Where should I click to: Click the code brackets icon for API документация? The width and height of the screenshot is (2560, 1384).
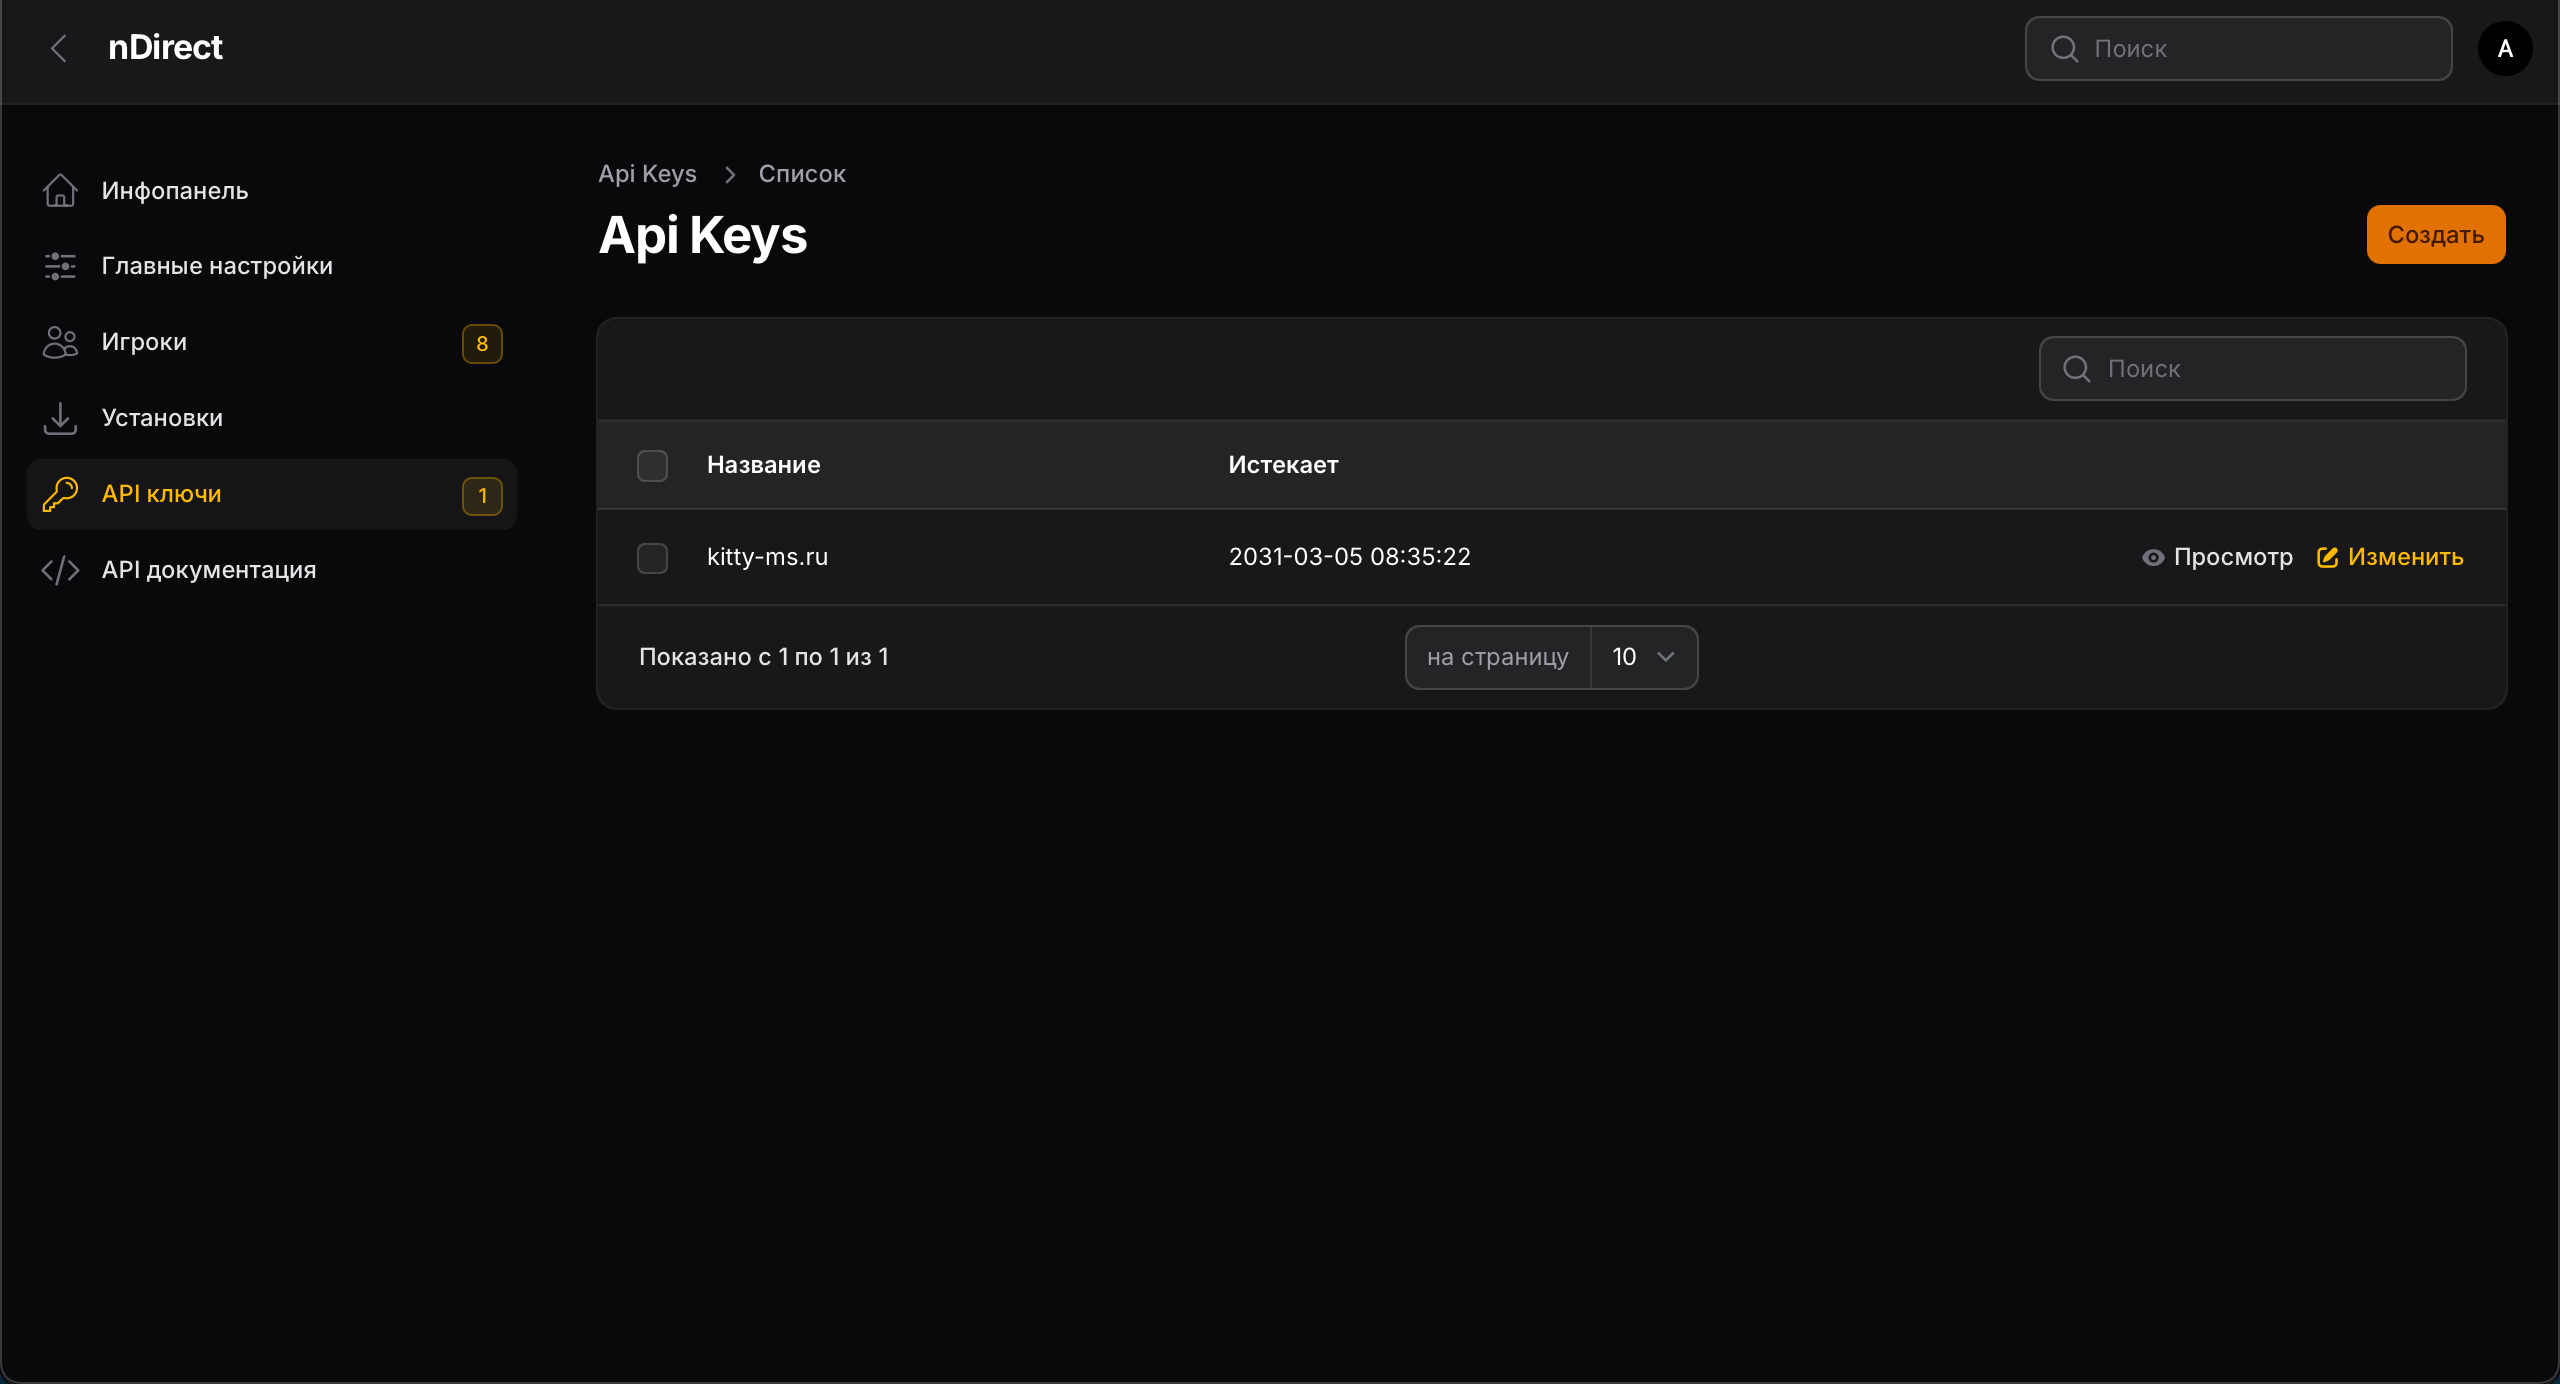[x=60, y=570]
